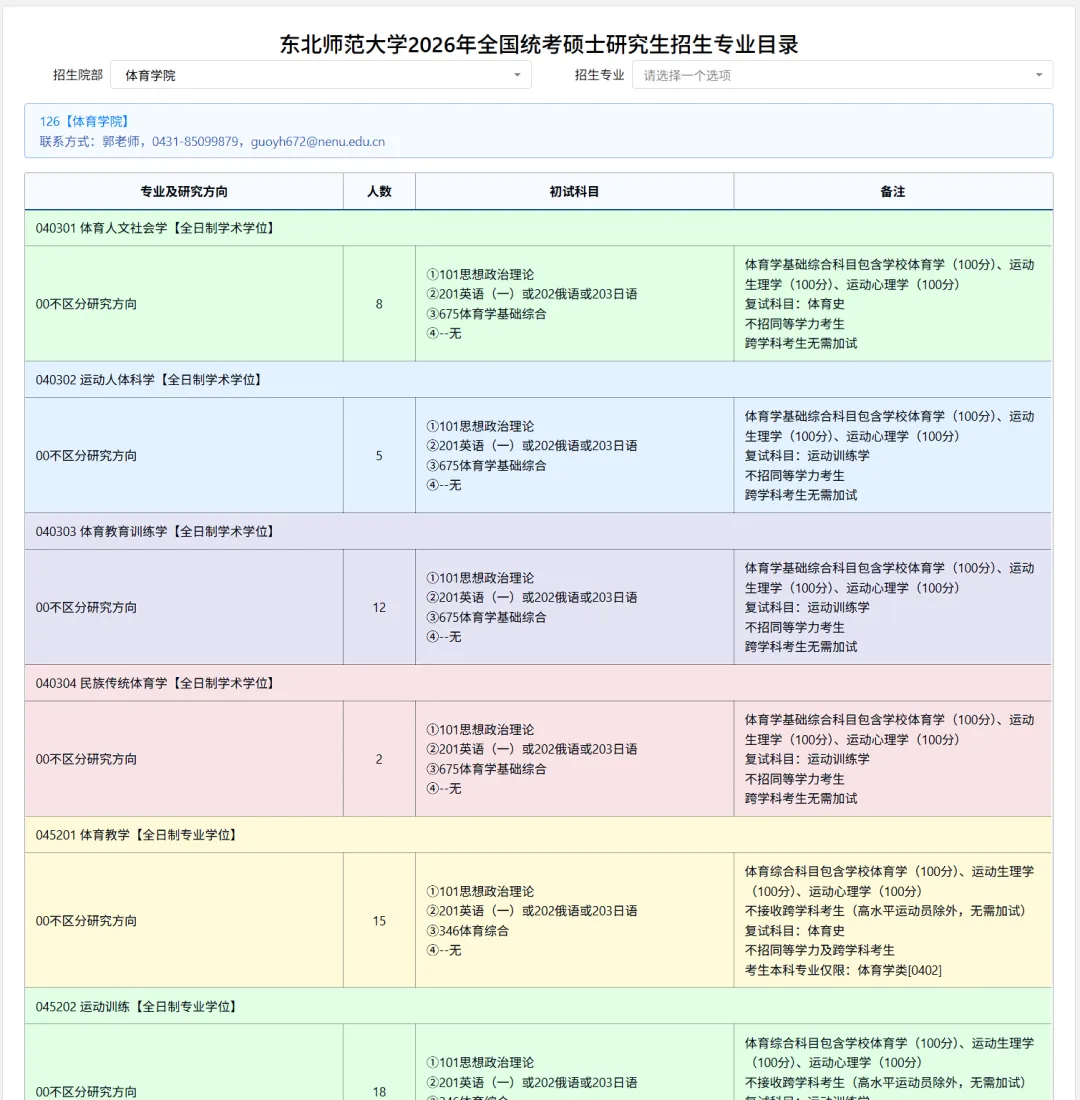Click the 招生专业 dropdown arrow
Screen dimensions: 1080x1100
[x=1039, y=75]
